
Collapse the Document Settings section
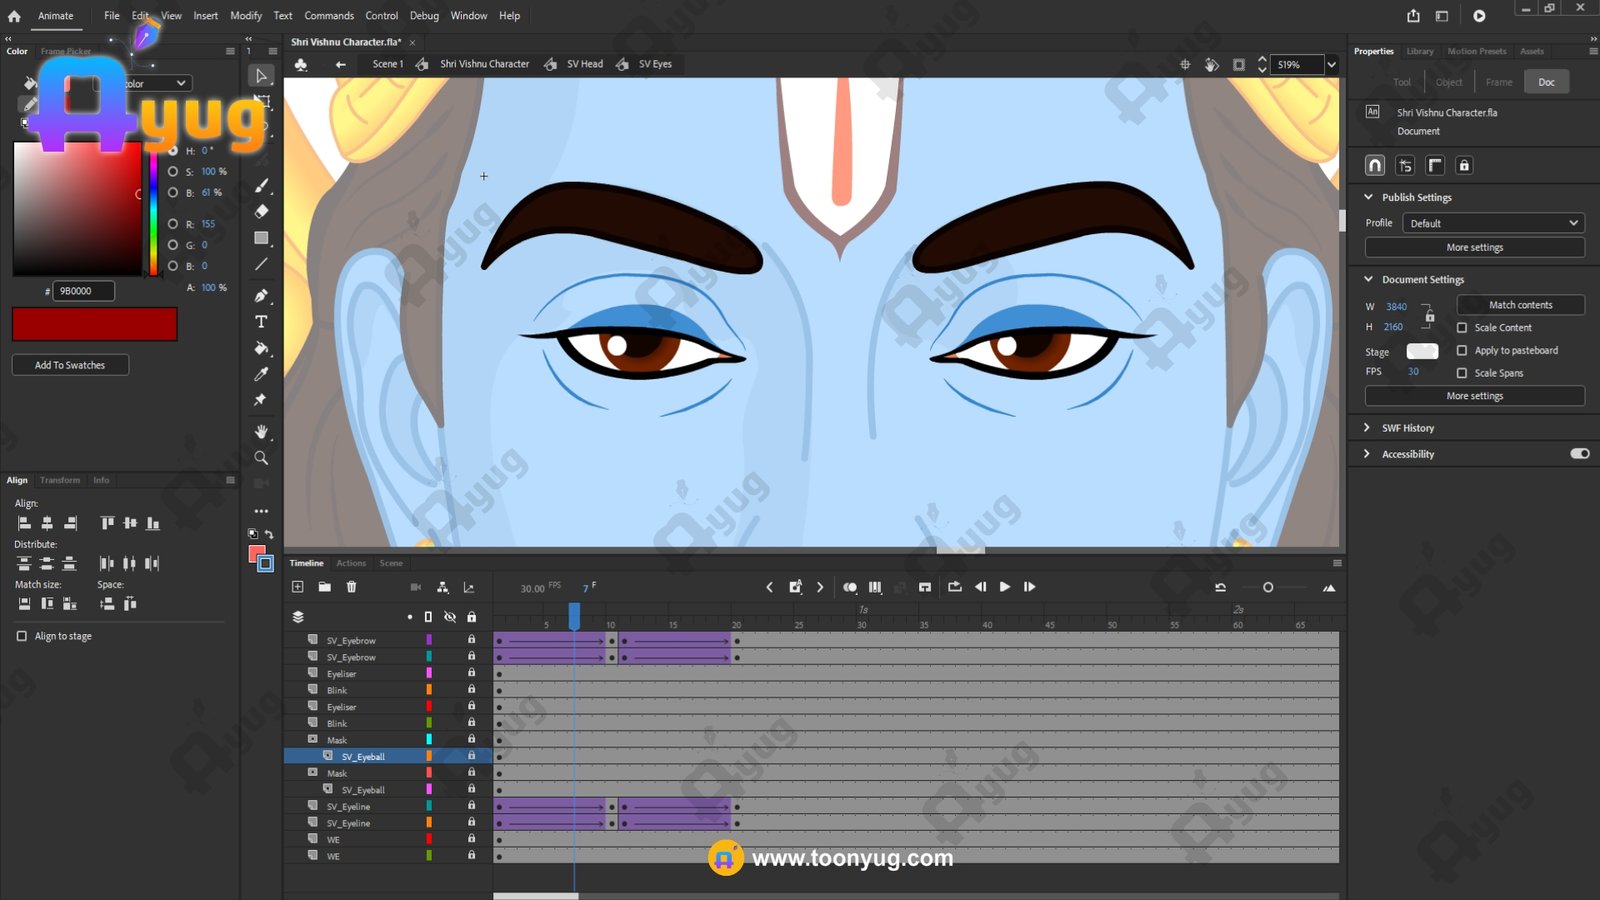(x=1368, y=279)
